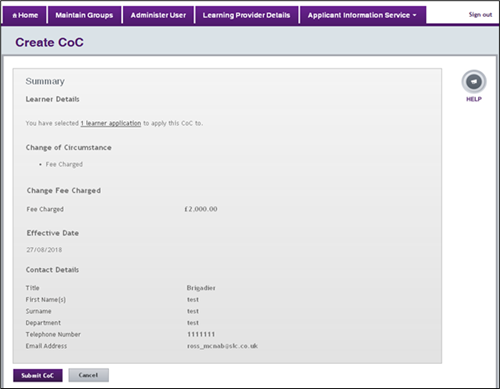Select the title value Brigadier
This screenshot has height=389, width=500.
point(201,288)
